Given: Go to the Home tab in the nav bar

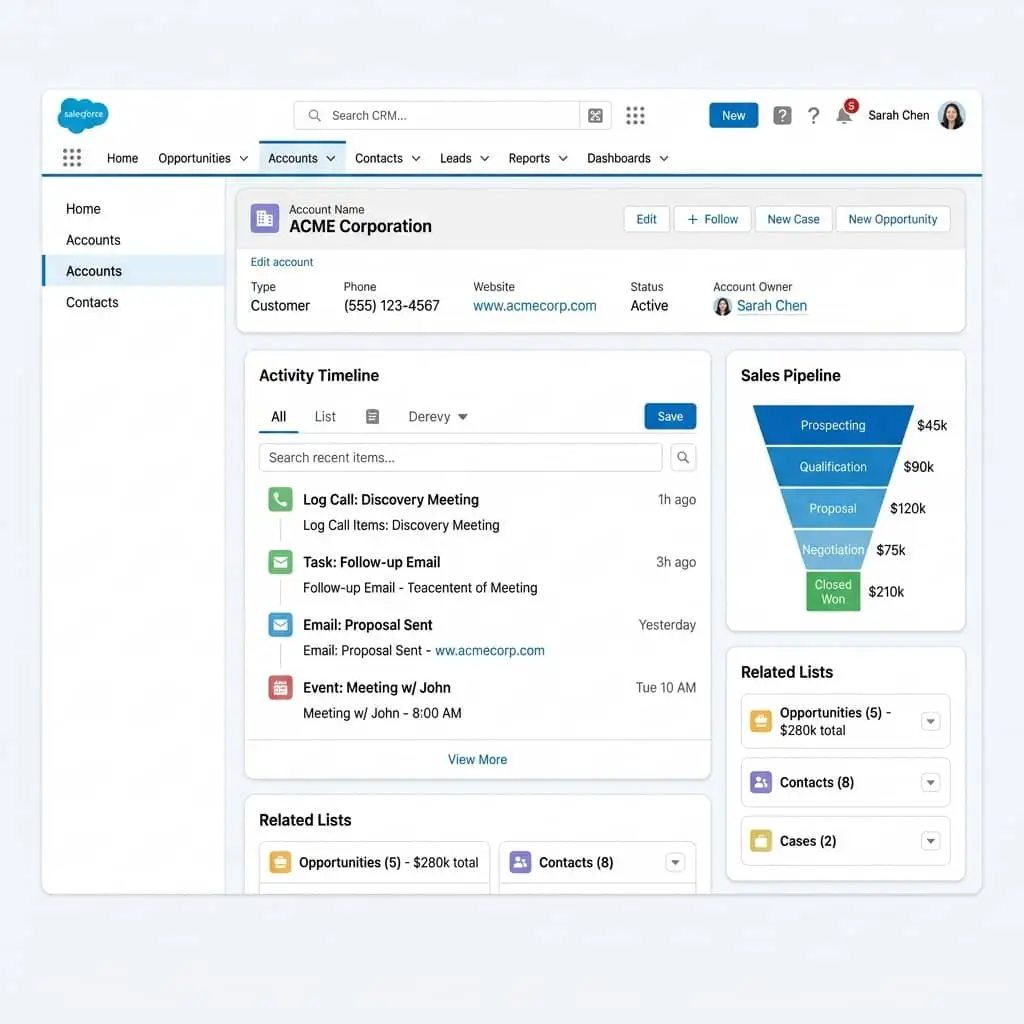Looking at the screenshot, I should tap(122, 158).
